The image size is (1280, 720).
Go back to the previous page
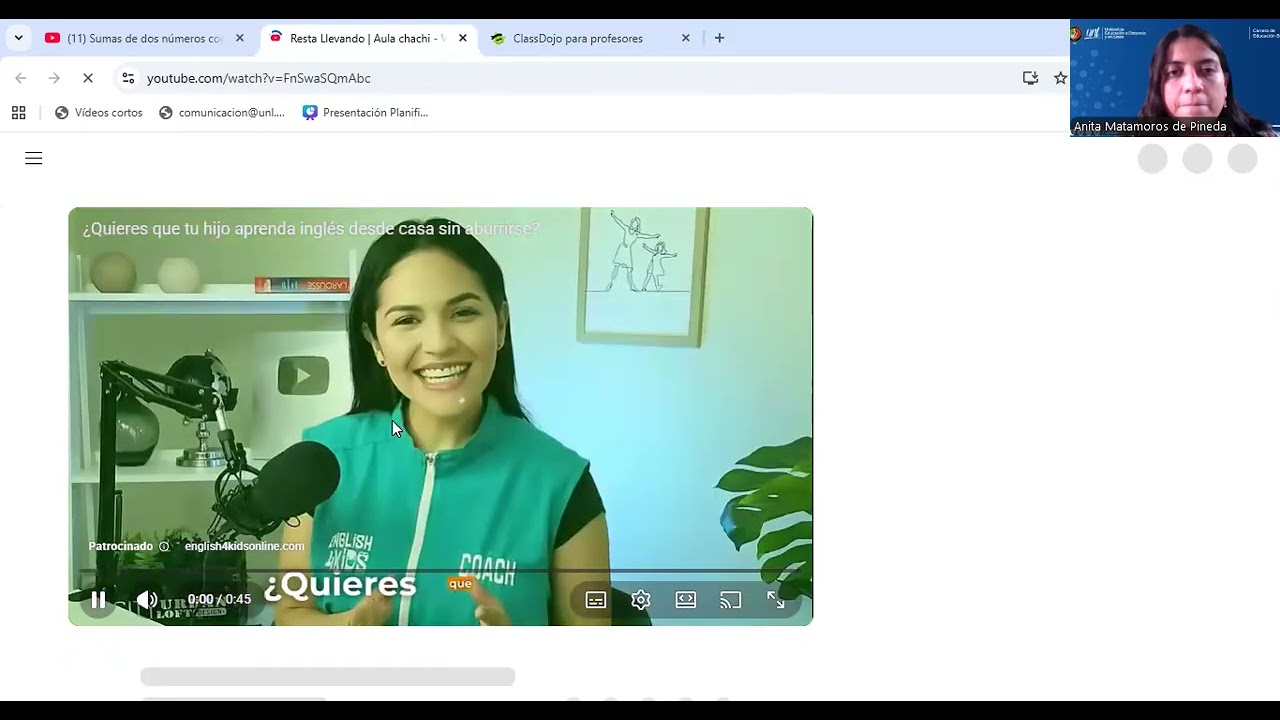pyautogui.click(x=21, y=78)
